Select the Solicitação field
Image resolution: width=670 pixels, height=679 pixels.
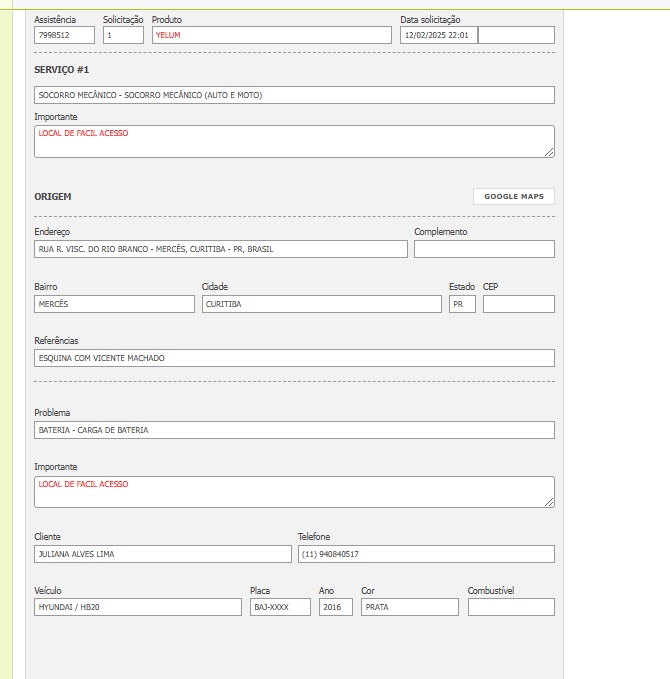pyautogui.click(x=123, y=35)
